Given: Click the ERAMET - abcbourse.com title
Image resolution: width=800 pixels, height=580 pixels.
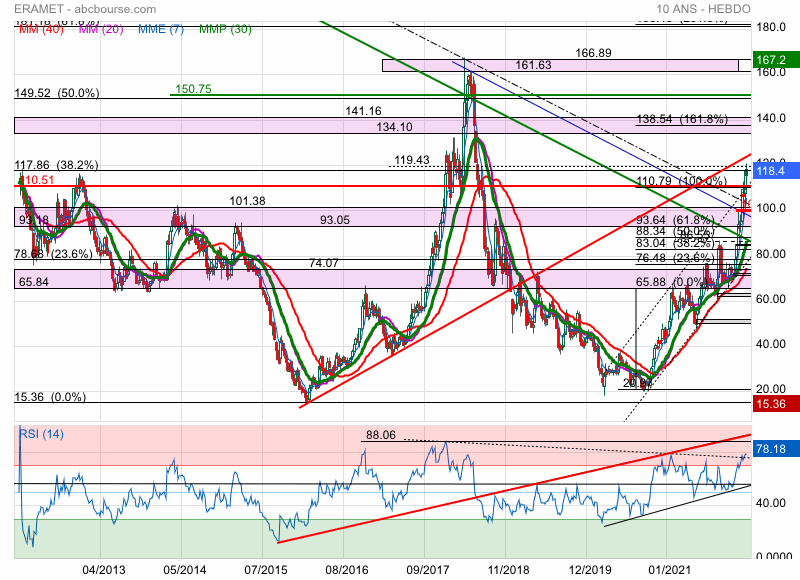Looking at the screenshot, I should [x=85, y=9].
